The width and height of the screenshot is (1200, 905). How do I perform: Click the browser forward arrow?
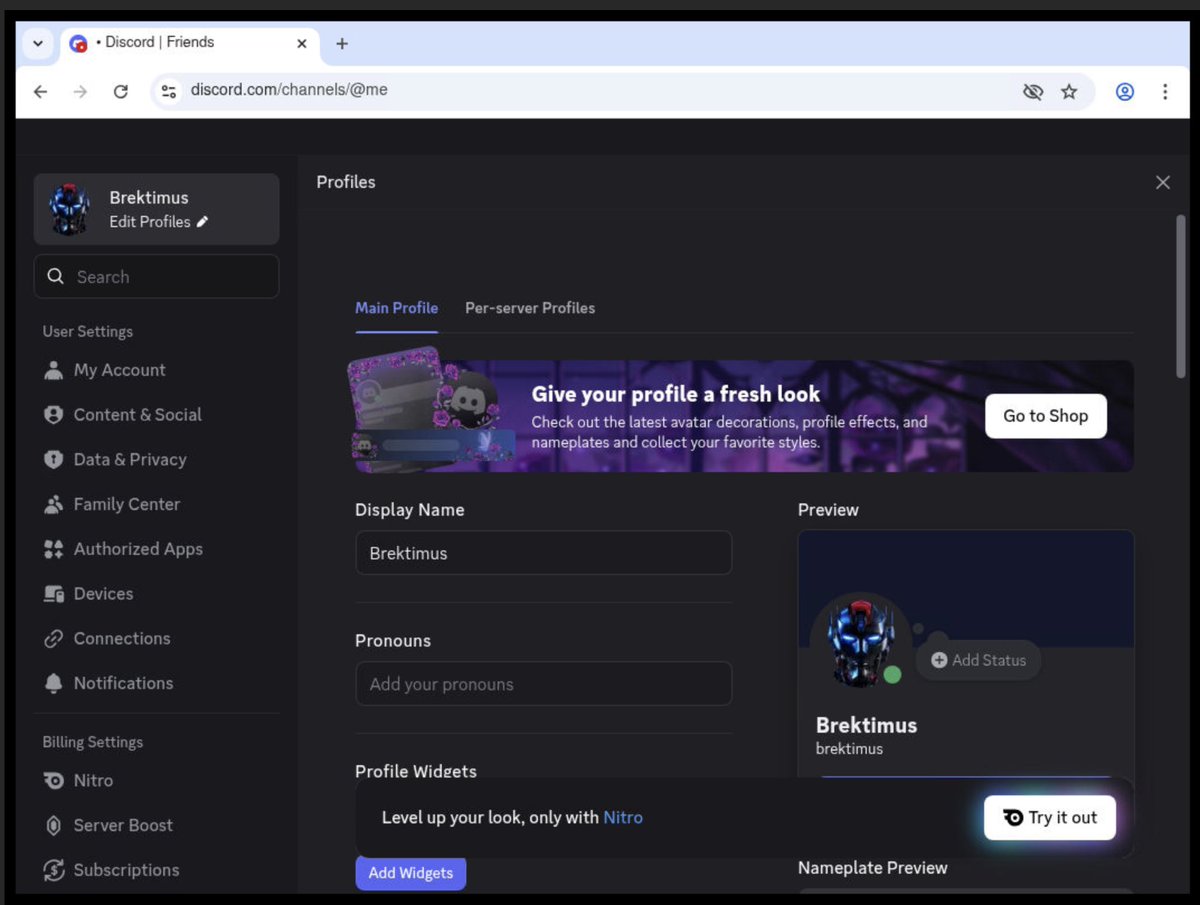pyautogui.click(x=80, y=91)
